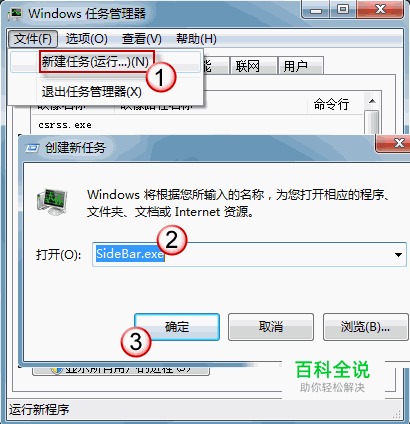Minimize the Task Manager window
This screenshot has width=410, height=424.
coord(315,10)
